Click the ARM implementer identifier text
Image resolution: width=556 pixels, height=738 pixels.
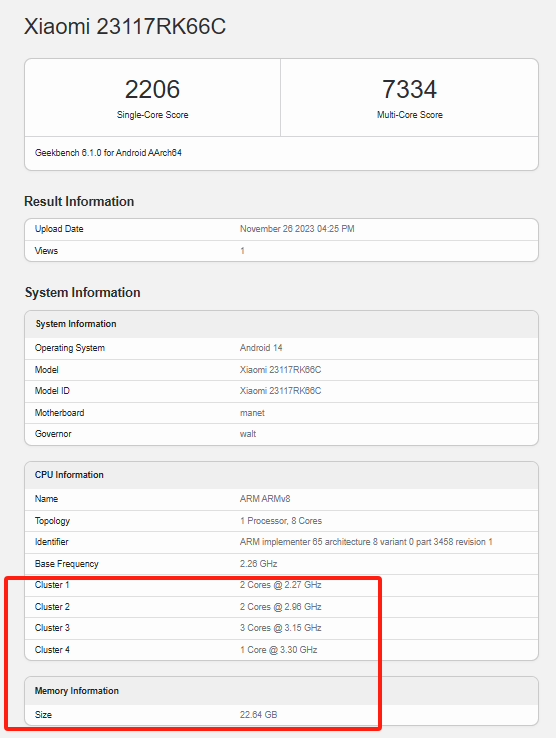(366, 542)
